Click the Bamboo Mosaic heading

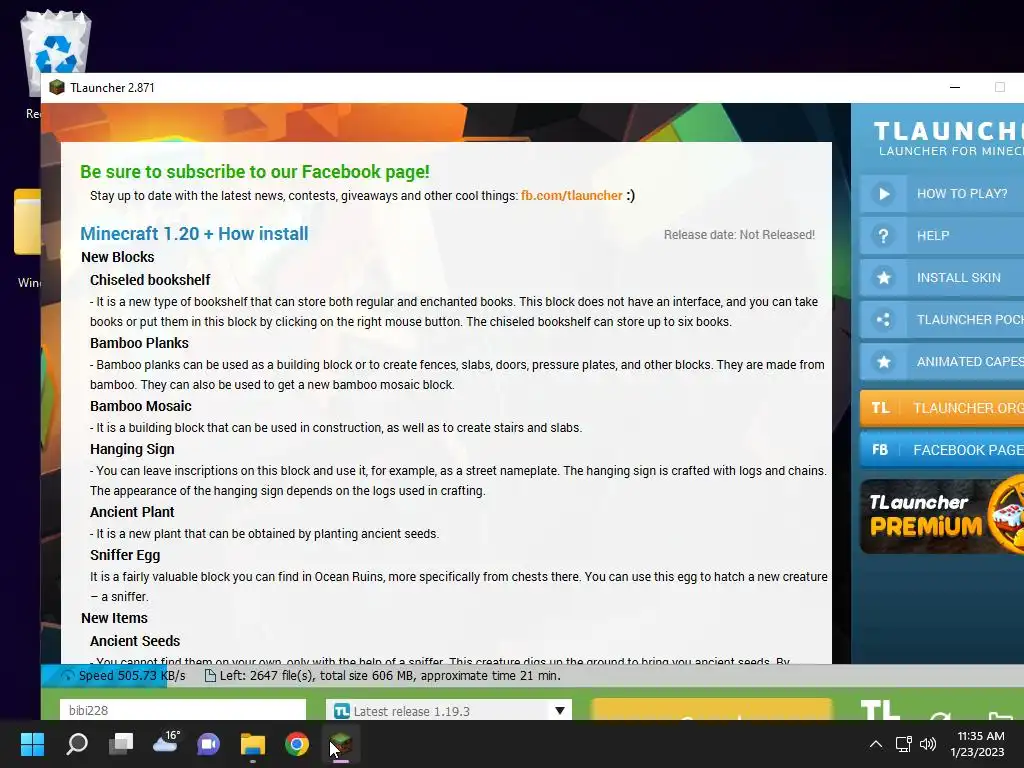coord(140,406)
